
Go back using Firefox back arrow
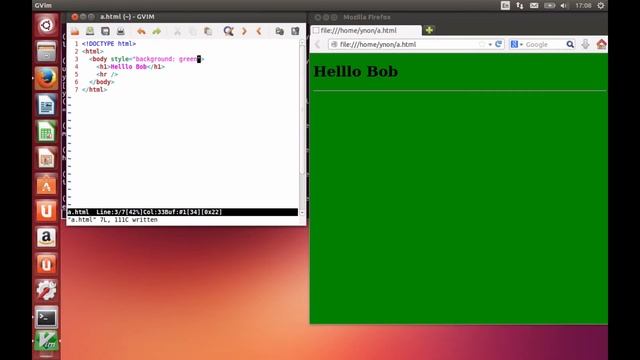point(318,44)
